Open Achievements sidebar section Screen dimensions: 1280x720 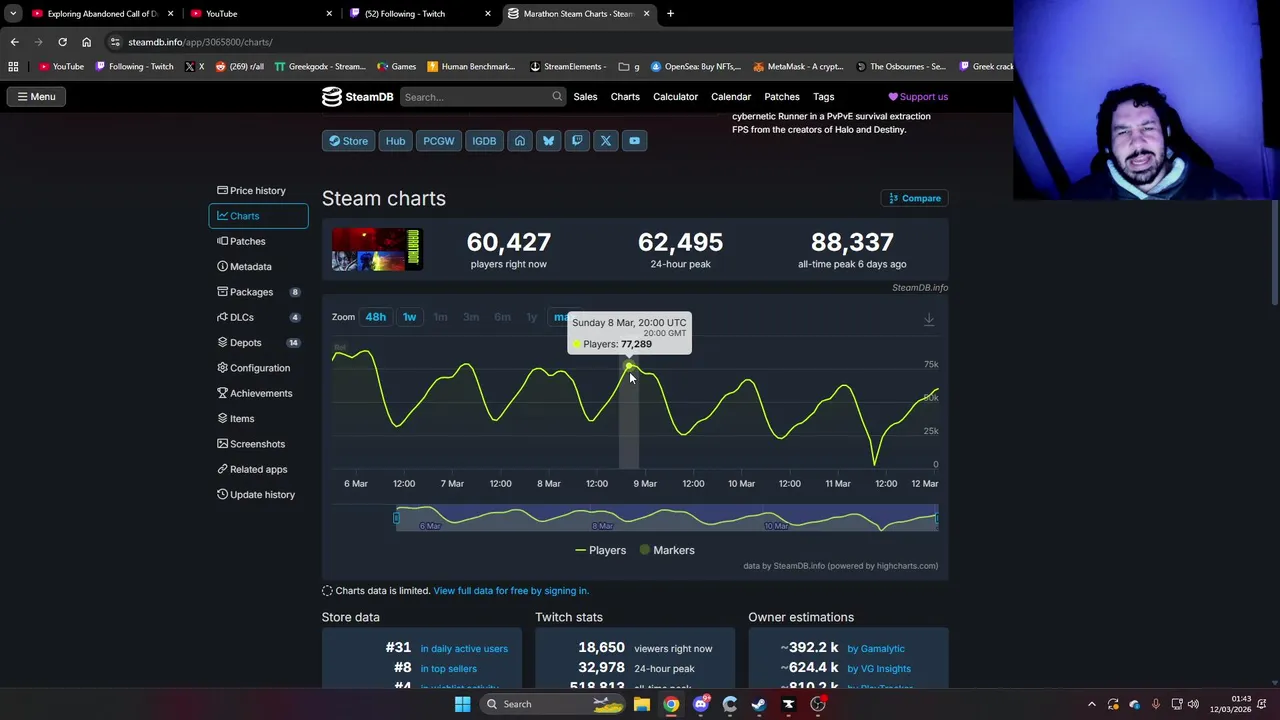point(258,393)
